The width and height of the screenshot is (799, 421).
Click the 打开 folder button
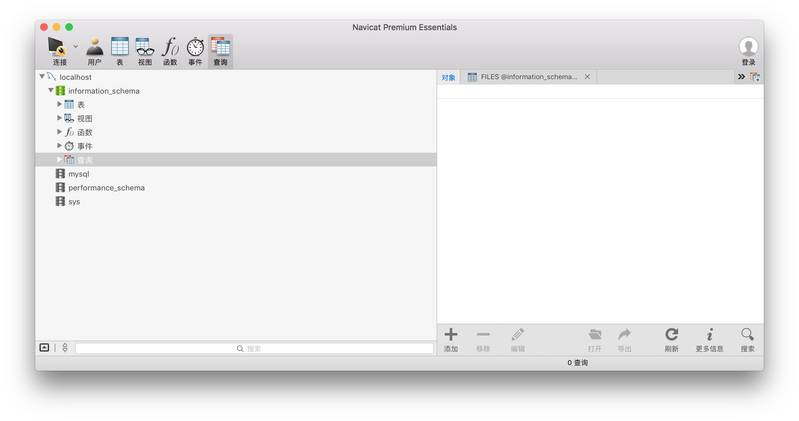click(x=595, y=340)
